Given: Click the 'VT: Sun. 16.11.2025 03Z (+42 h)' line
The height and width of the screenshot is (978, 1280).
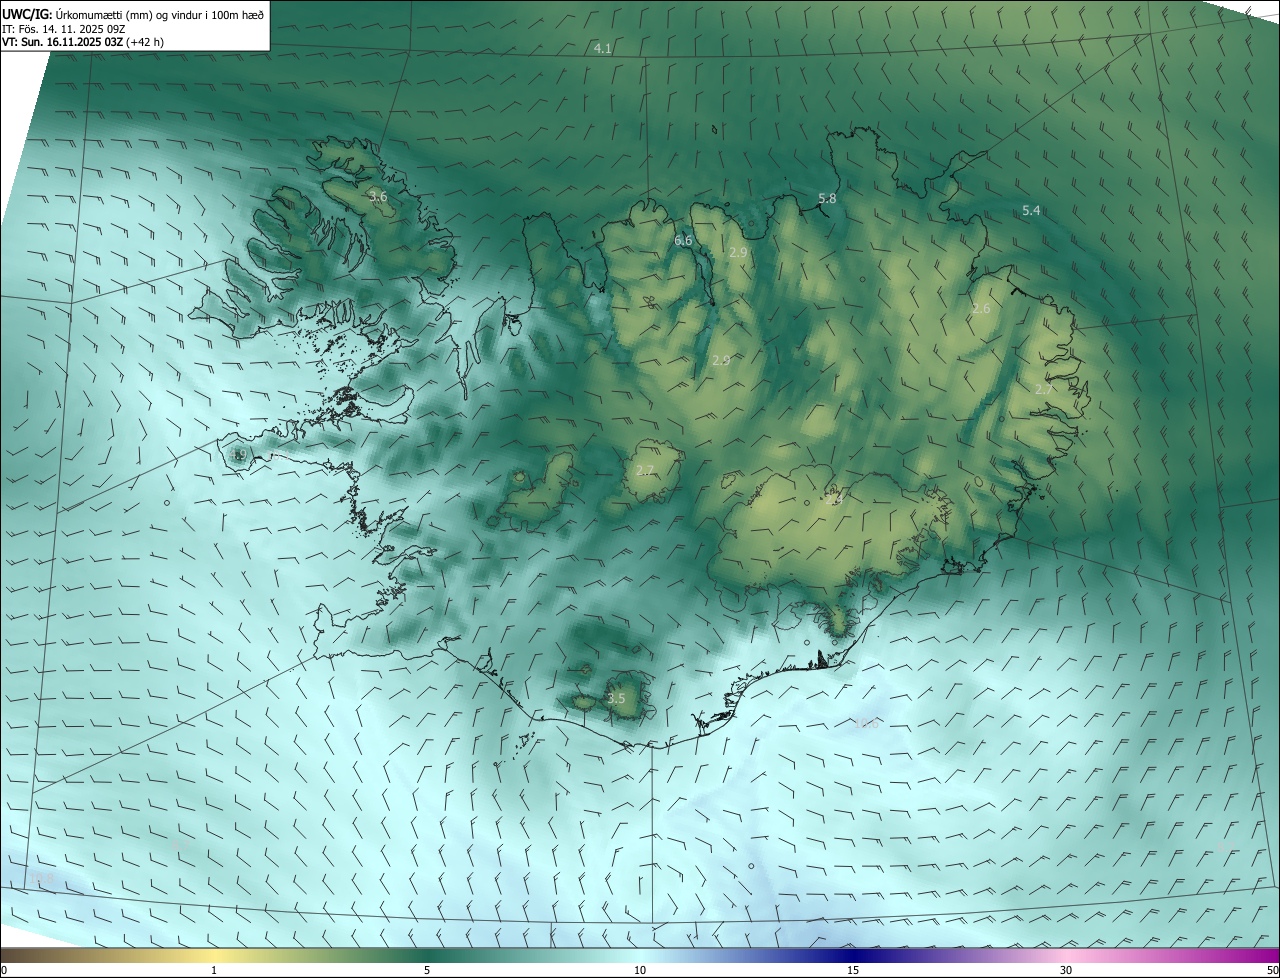Looking at the screenshot, I should pos(83,42).
